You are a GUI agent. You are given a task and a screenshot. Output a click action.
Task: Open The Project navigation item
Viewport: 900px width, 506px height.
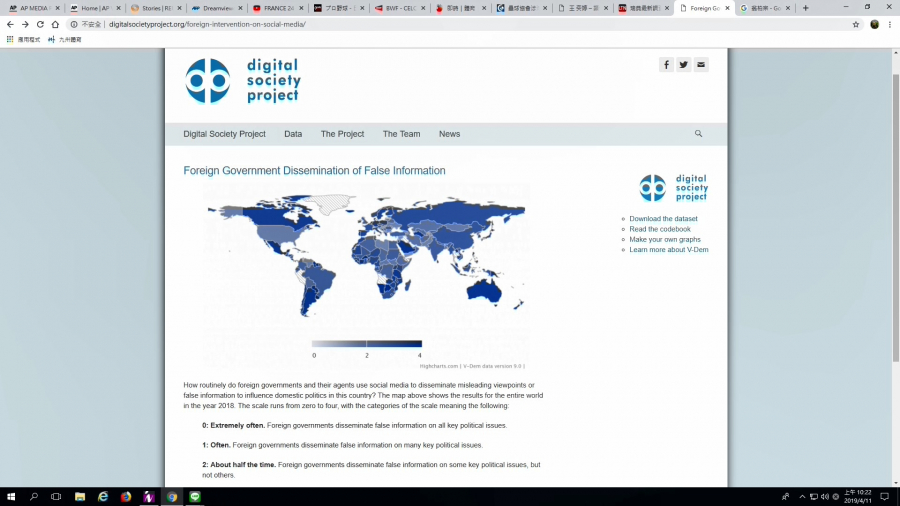tap(342, 134)
